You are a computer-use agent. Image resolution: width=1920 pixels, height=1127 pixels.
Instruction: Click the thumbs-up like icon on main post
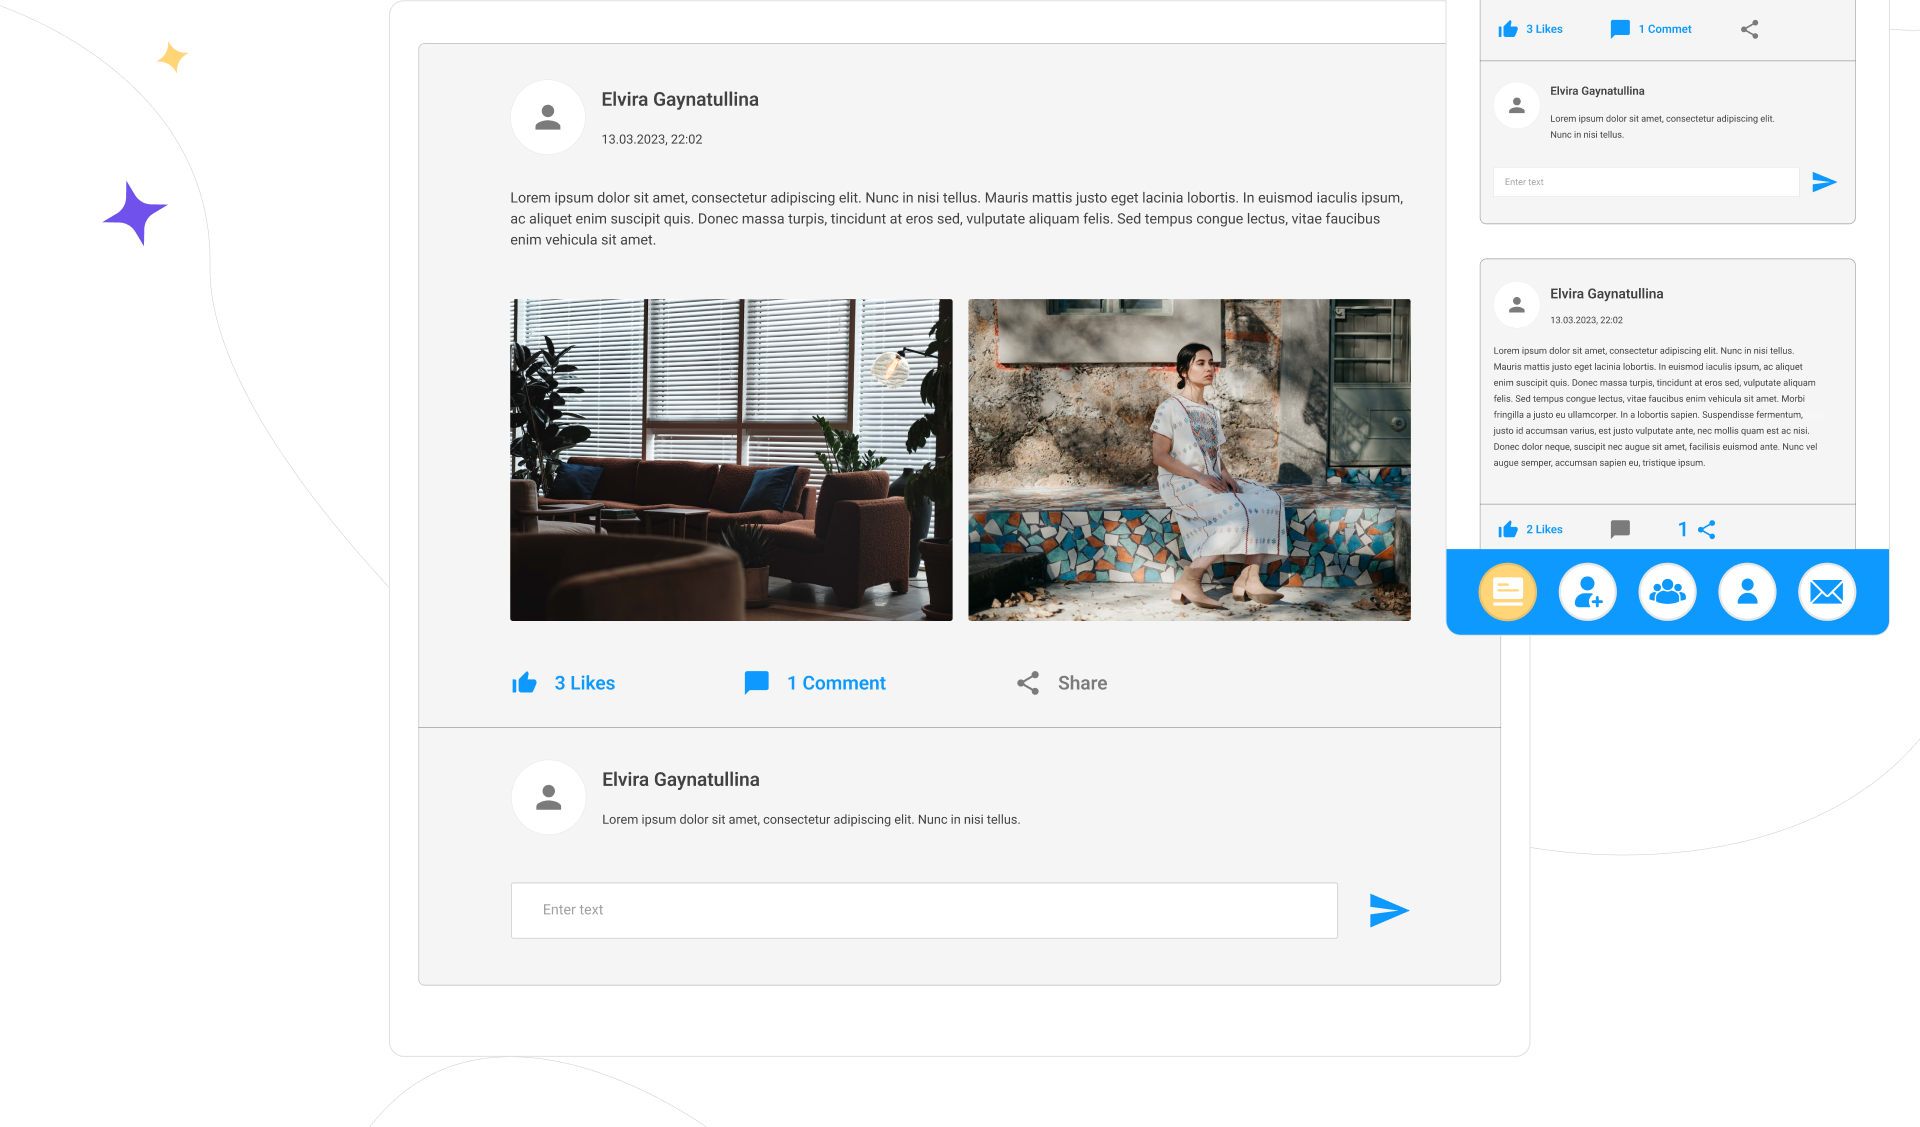point(524,683)
